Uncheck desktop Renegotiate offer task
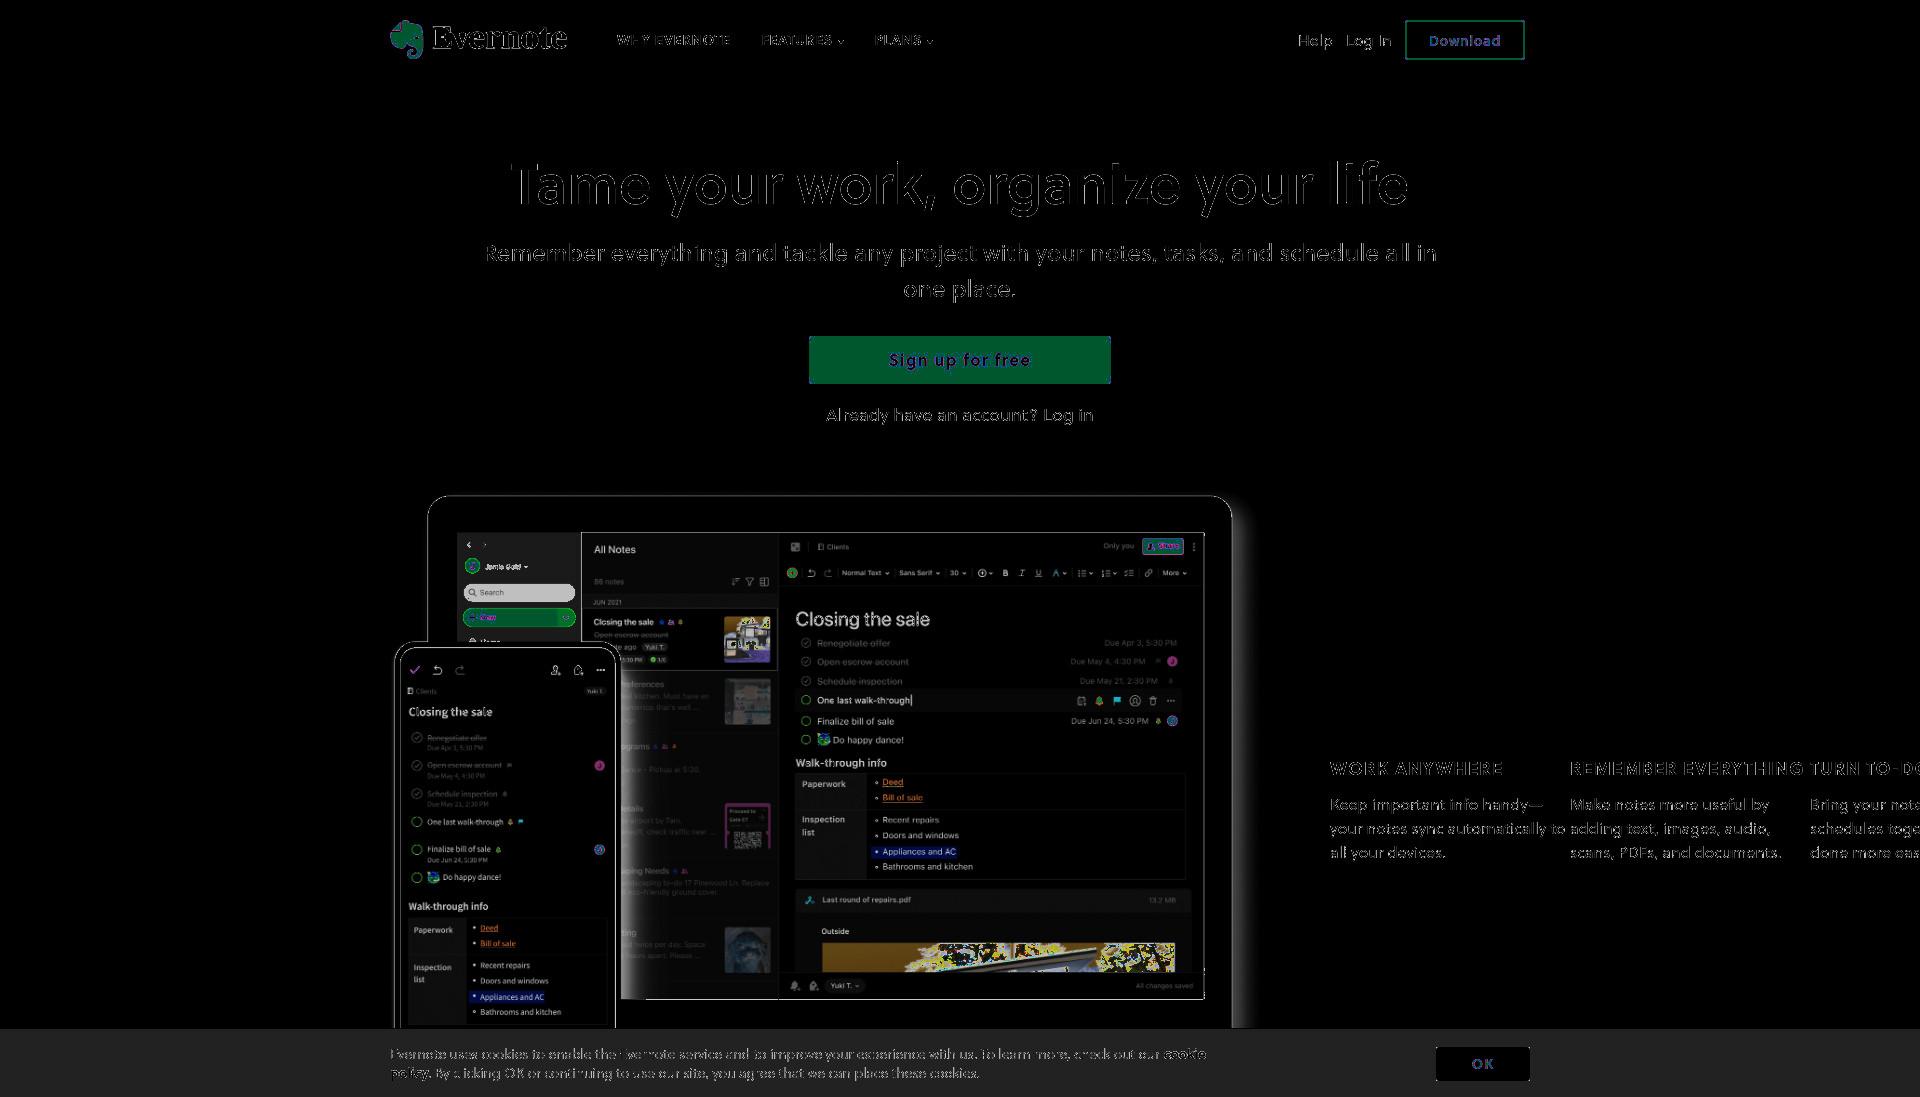 [806, 643]
